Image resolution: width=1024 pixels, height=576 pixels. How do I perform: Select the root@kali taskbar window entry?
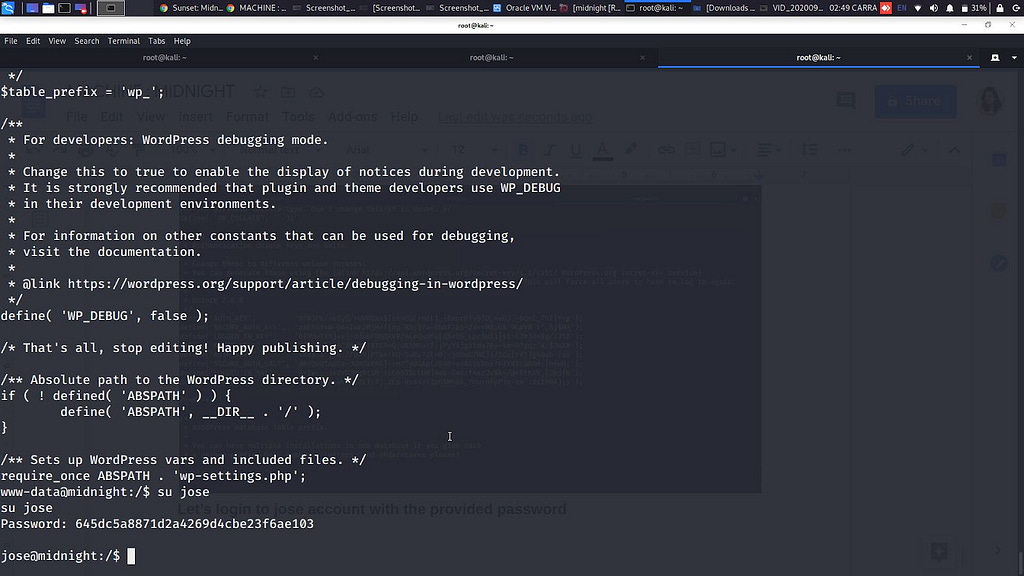[656, 8]
